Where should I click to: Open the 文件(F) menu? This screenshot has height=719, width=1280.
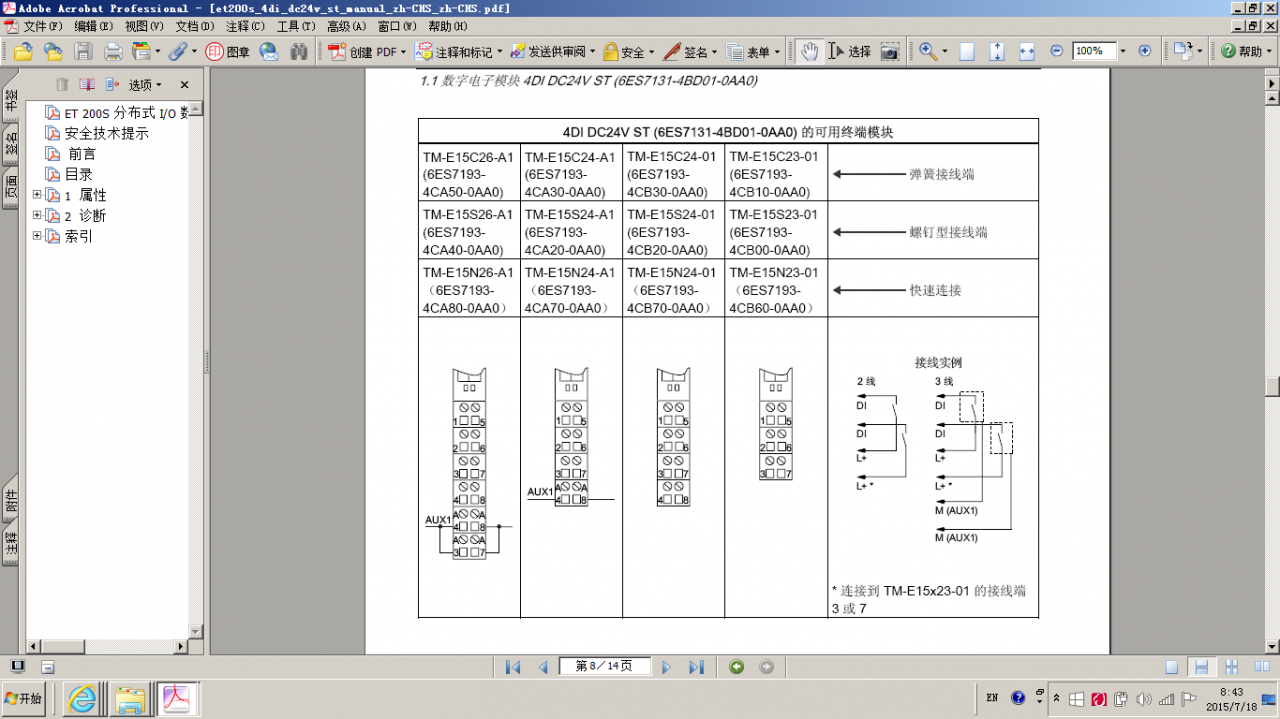[x=43, y=26]
